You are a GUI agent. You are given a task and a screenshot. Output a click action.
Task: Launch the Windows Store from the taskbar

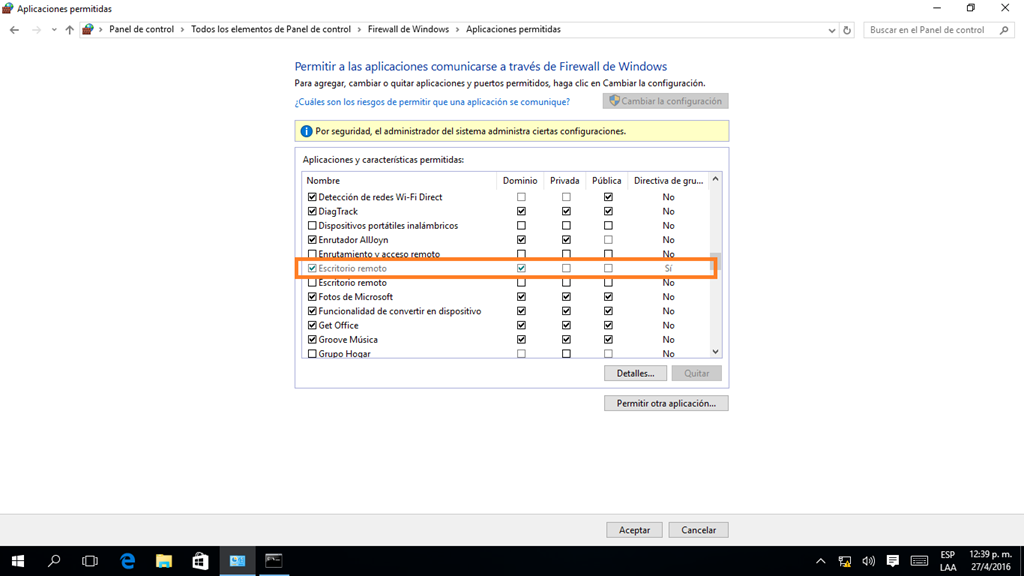(x=199, y=560)
